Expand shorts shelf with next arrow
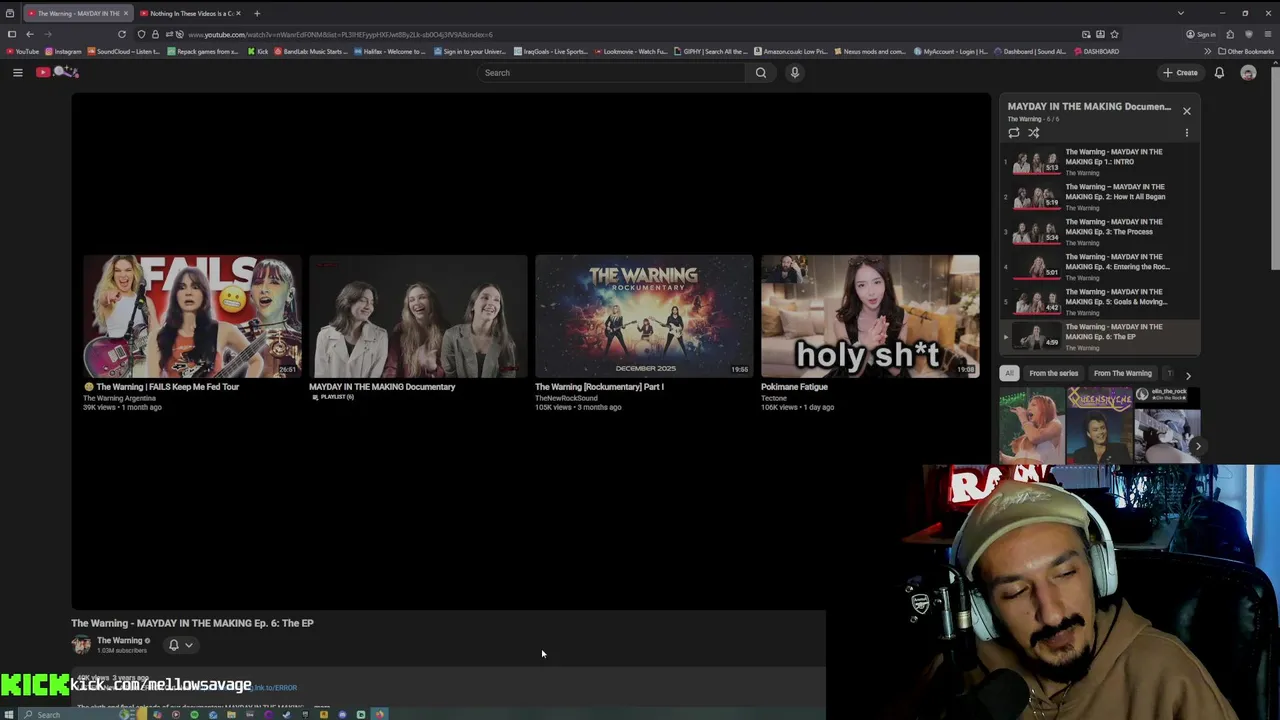This screenshot has height=720, width=1280. (1197, 446)
